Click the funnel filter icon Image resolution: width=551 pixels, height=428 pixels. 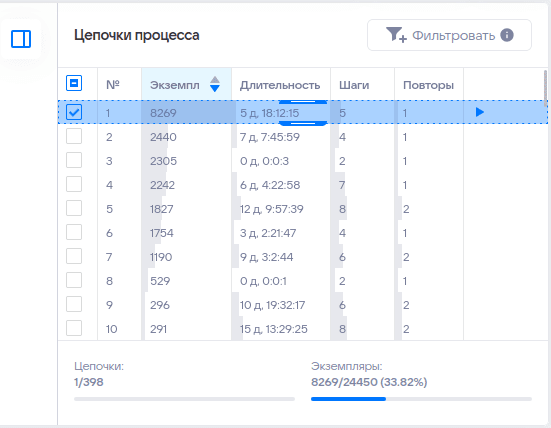[x=396, y=35]
